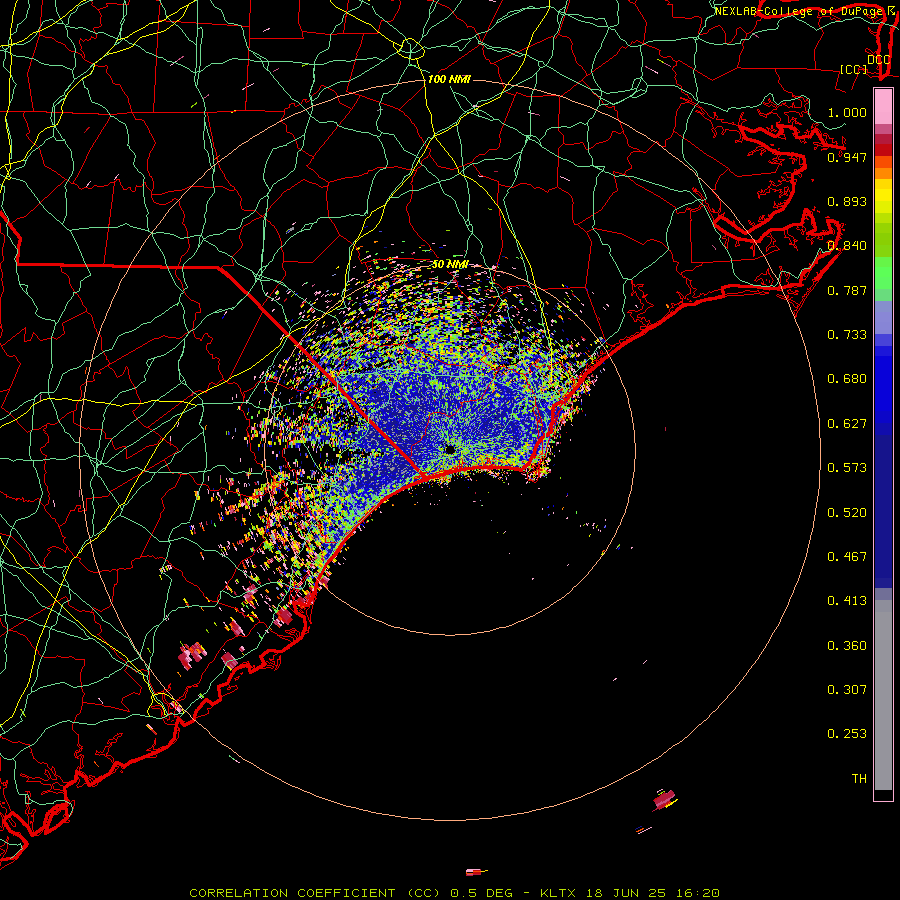Screen dimensions: 900x900
Task: Select the 0.467 legend value
Action: pyautogui.click(x=847, y=556)
